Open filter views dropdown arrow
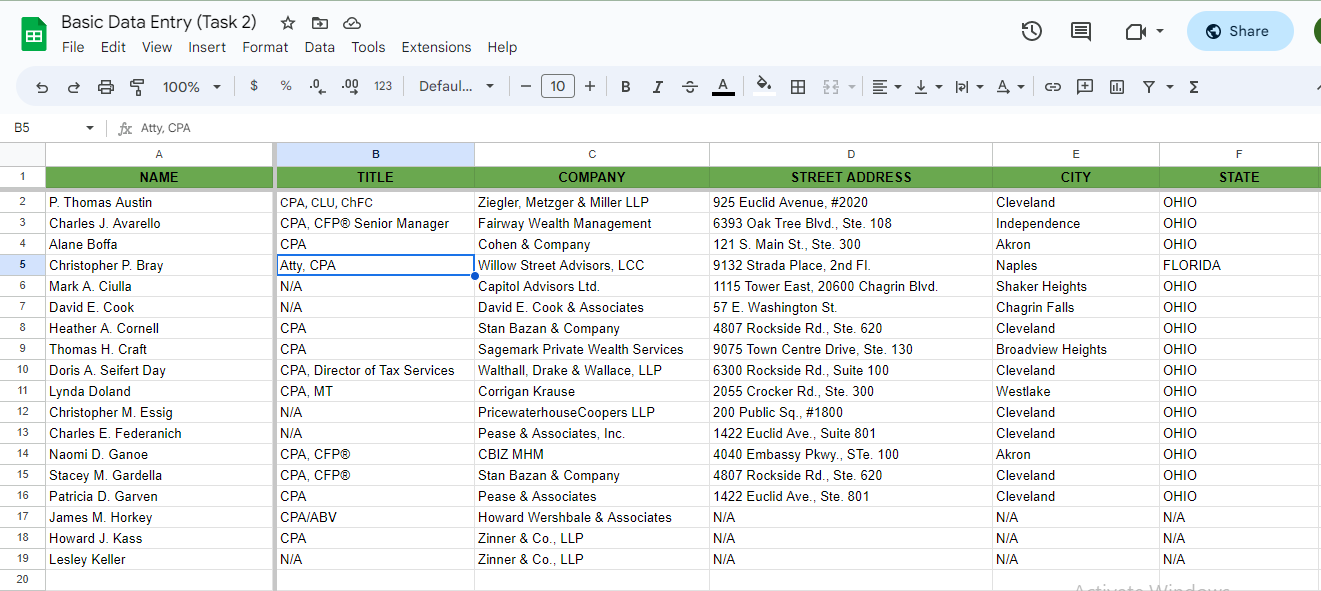 tap(1170, 87)
